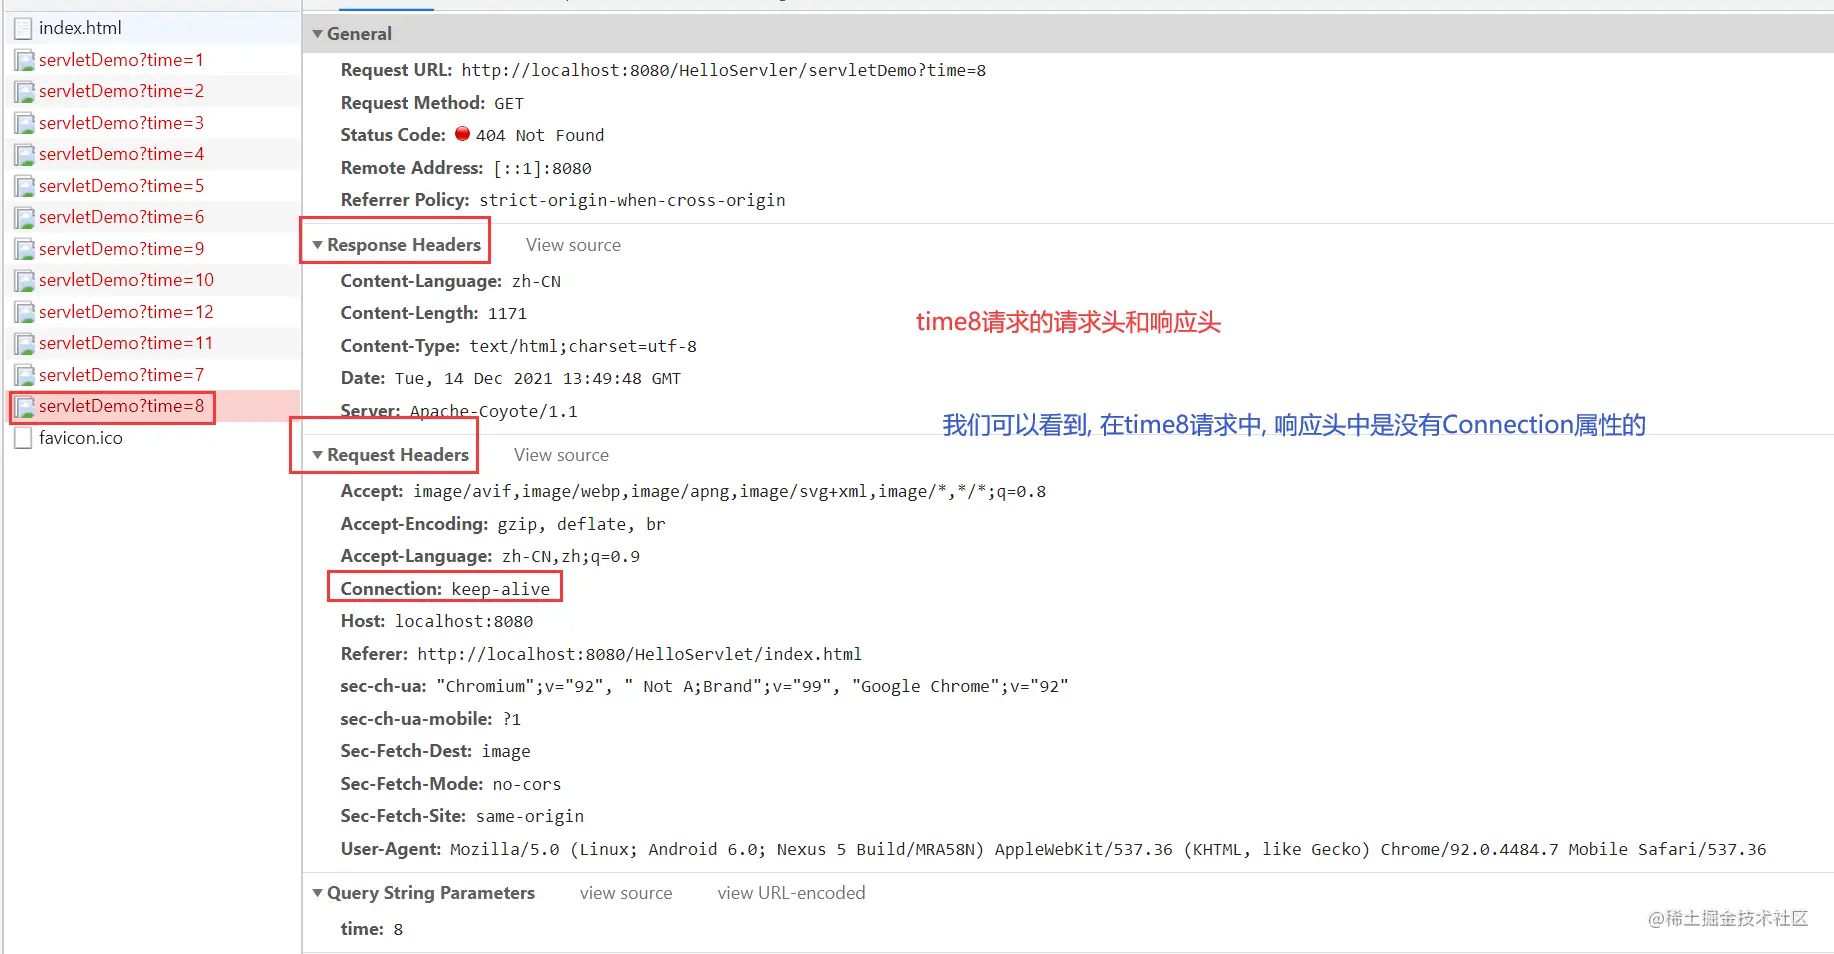Click the Accept-Language zh-CN,zh;q=0.9 value
1834x954 pixels.
571,557
